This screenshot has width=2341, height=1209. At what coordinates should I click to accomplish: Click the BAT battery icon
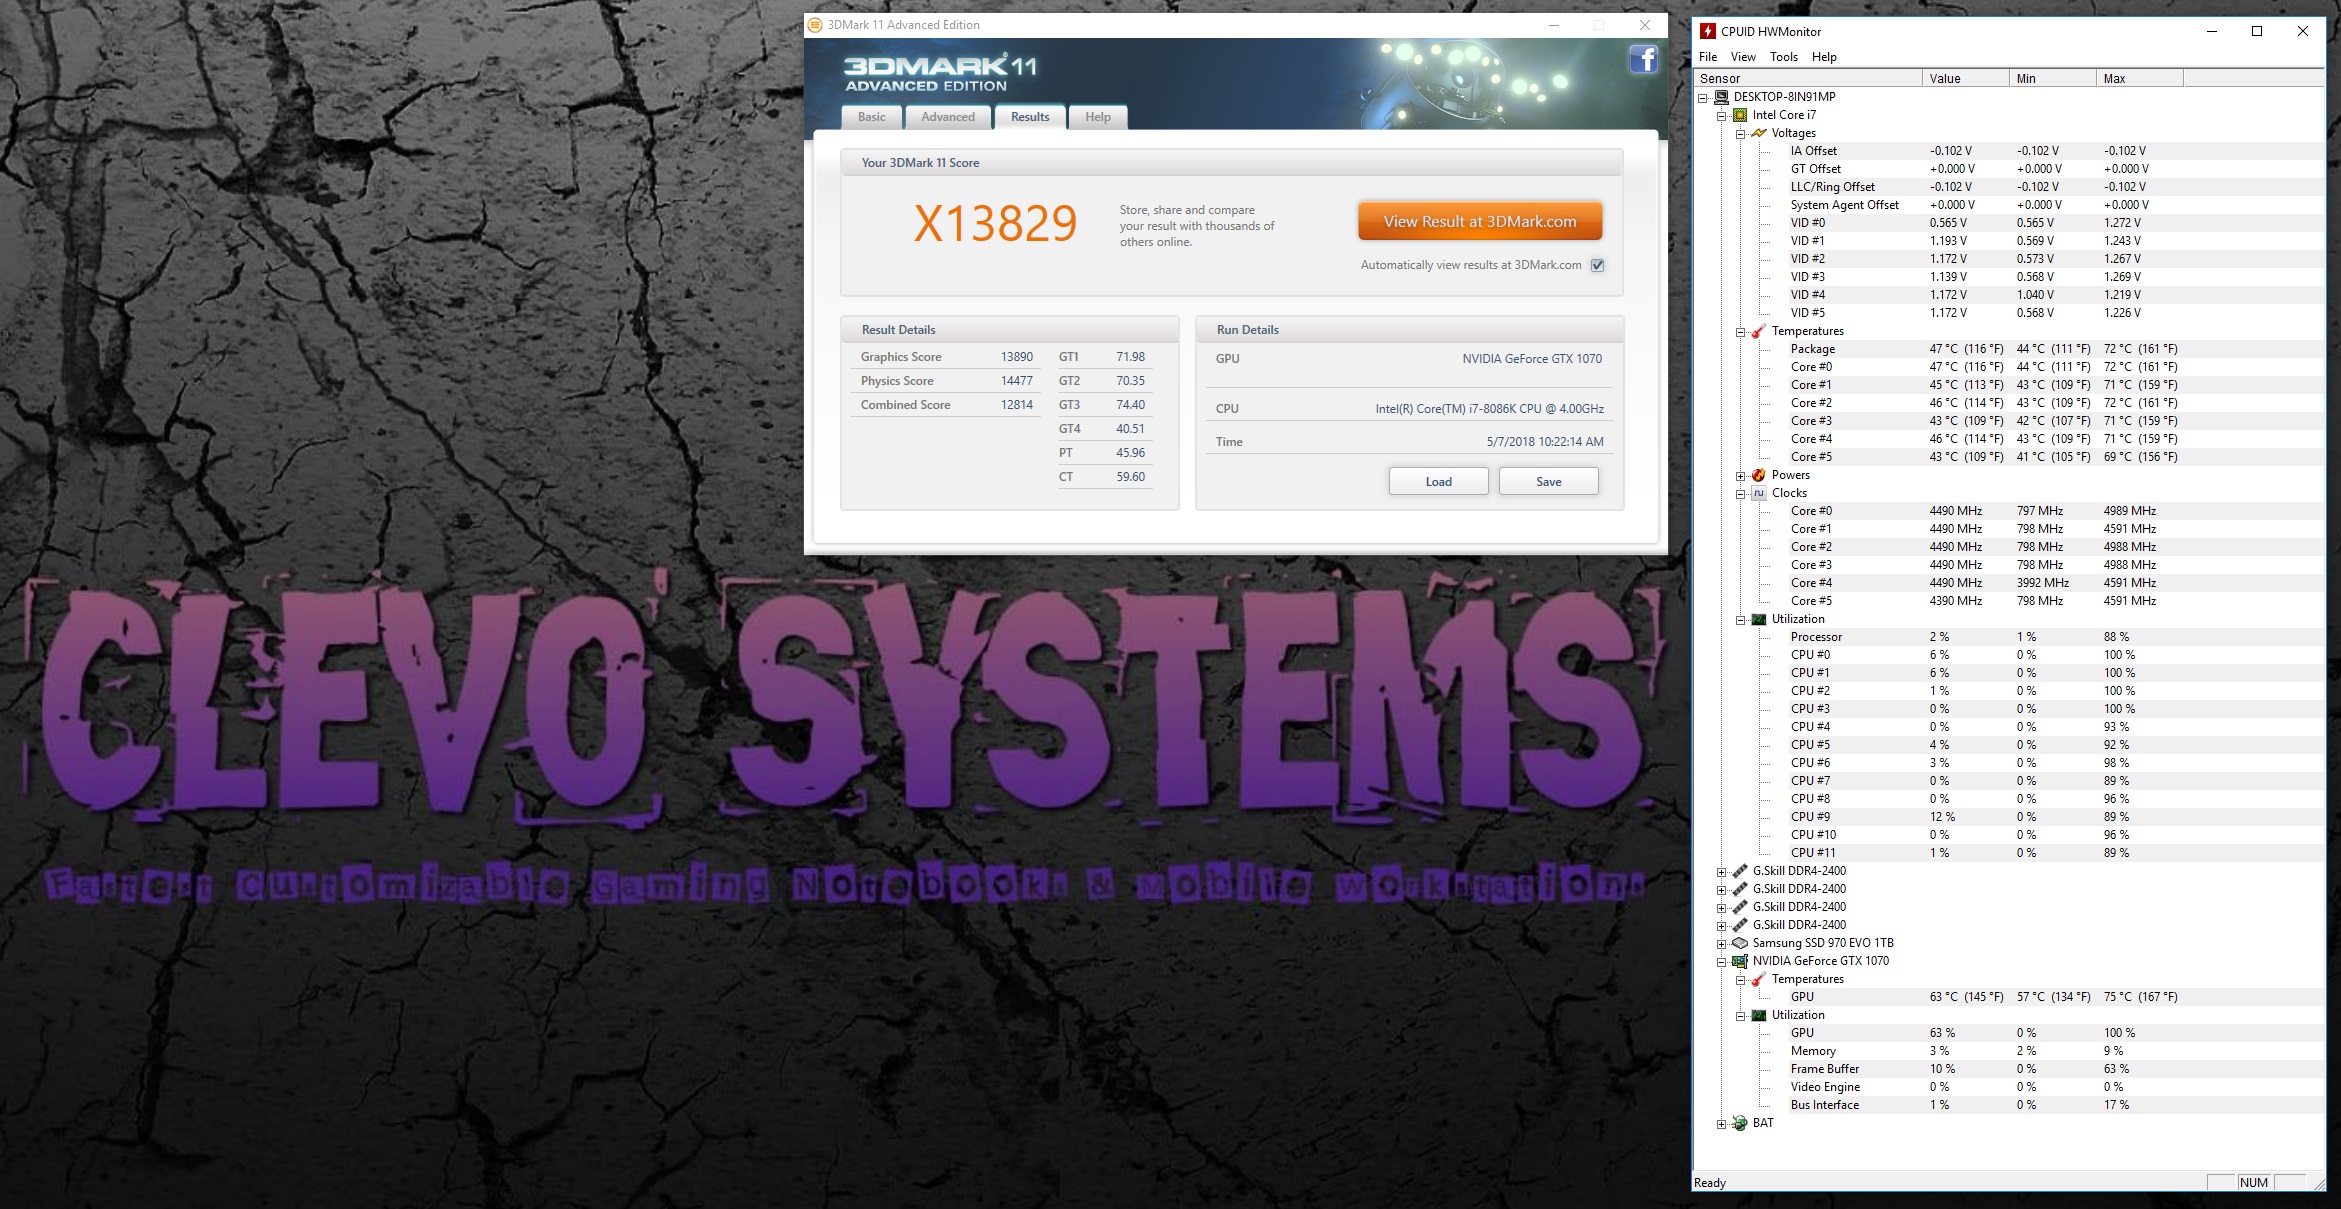click(1740, 1123)
